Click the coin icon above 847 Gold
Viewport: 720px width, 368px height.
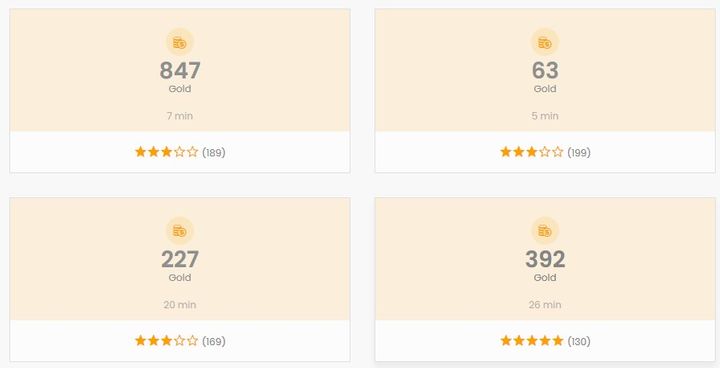pyautogui.click(x=180, y=42)
